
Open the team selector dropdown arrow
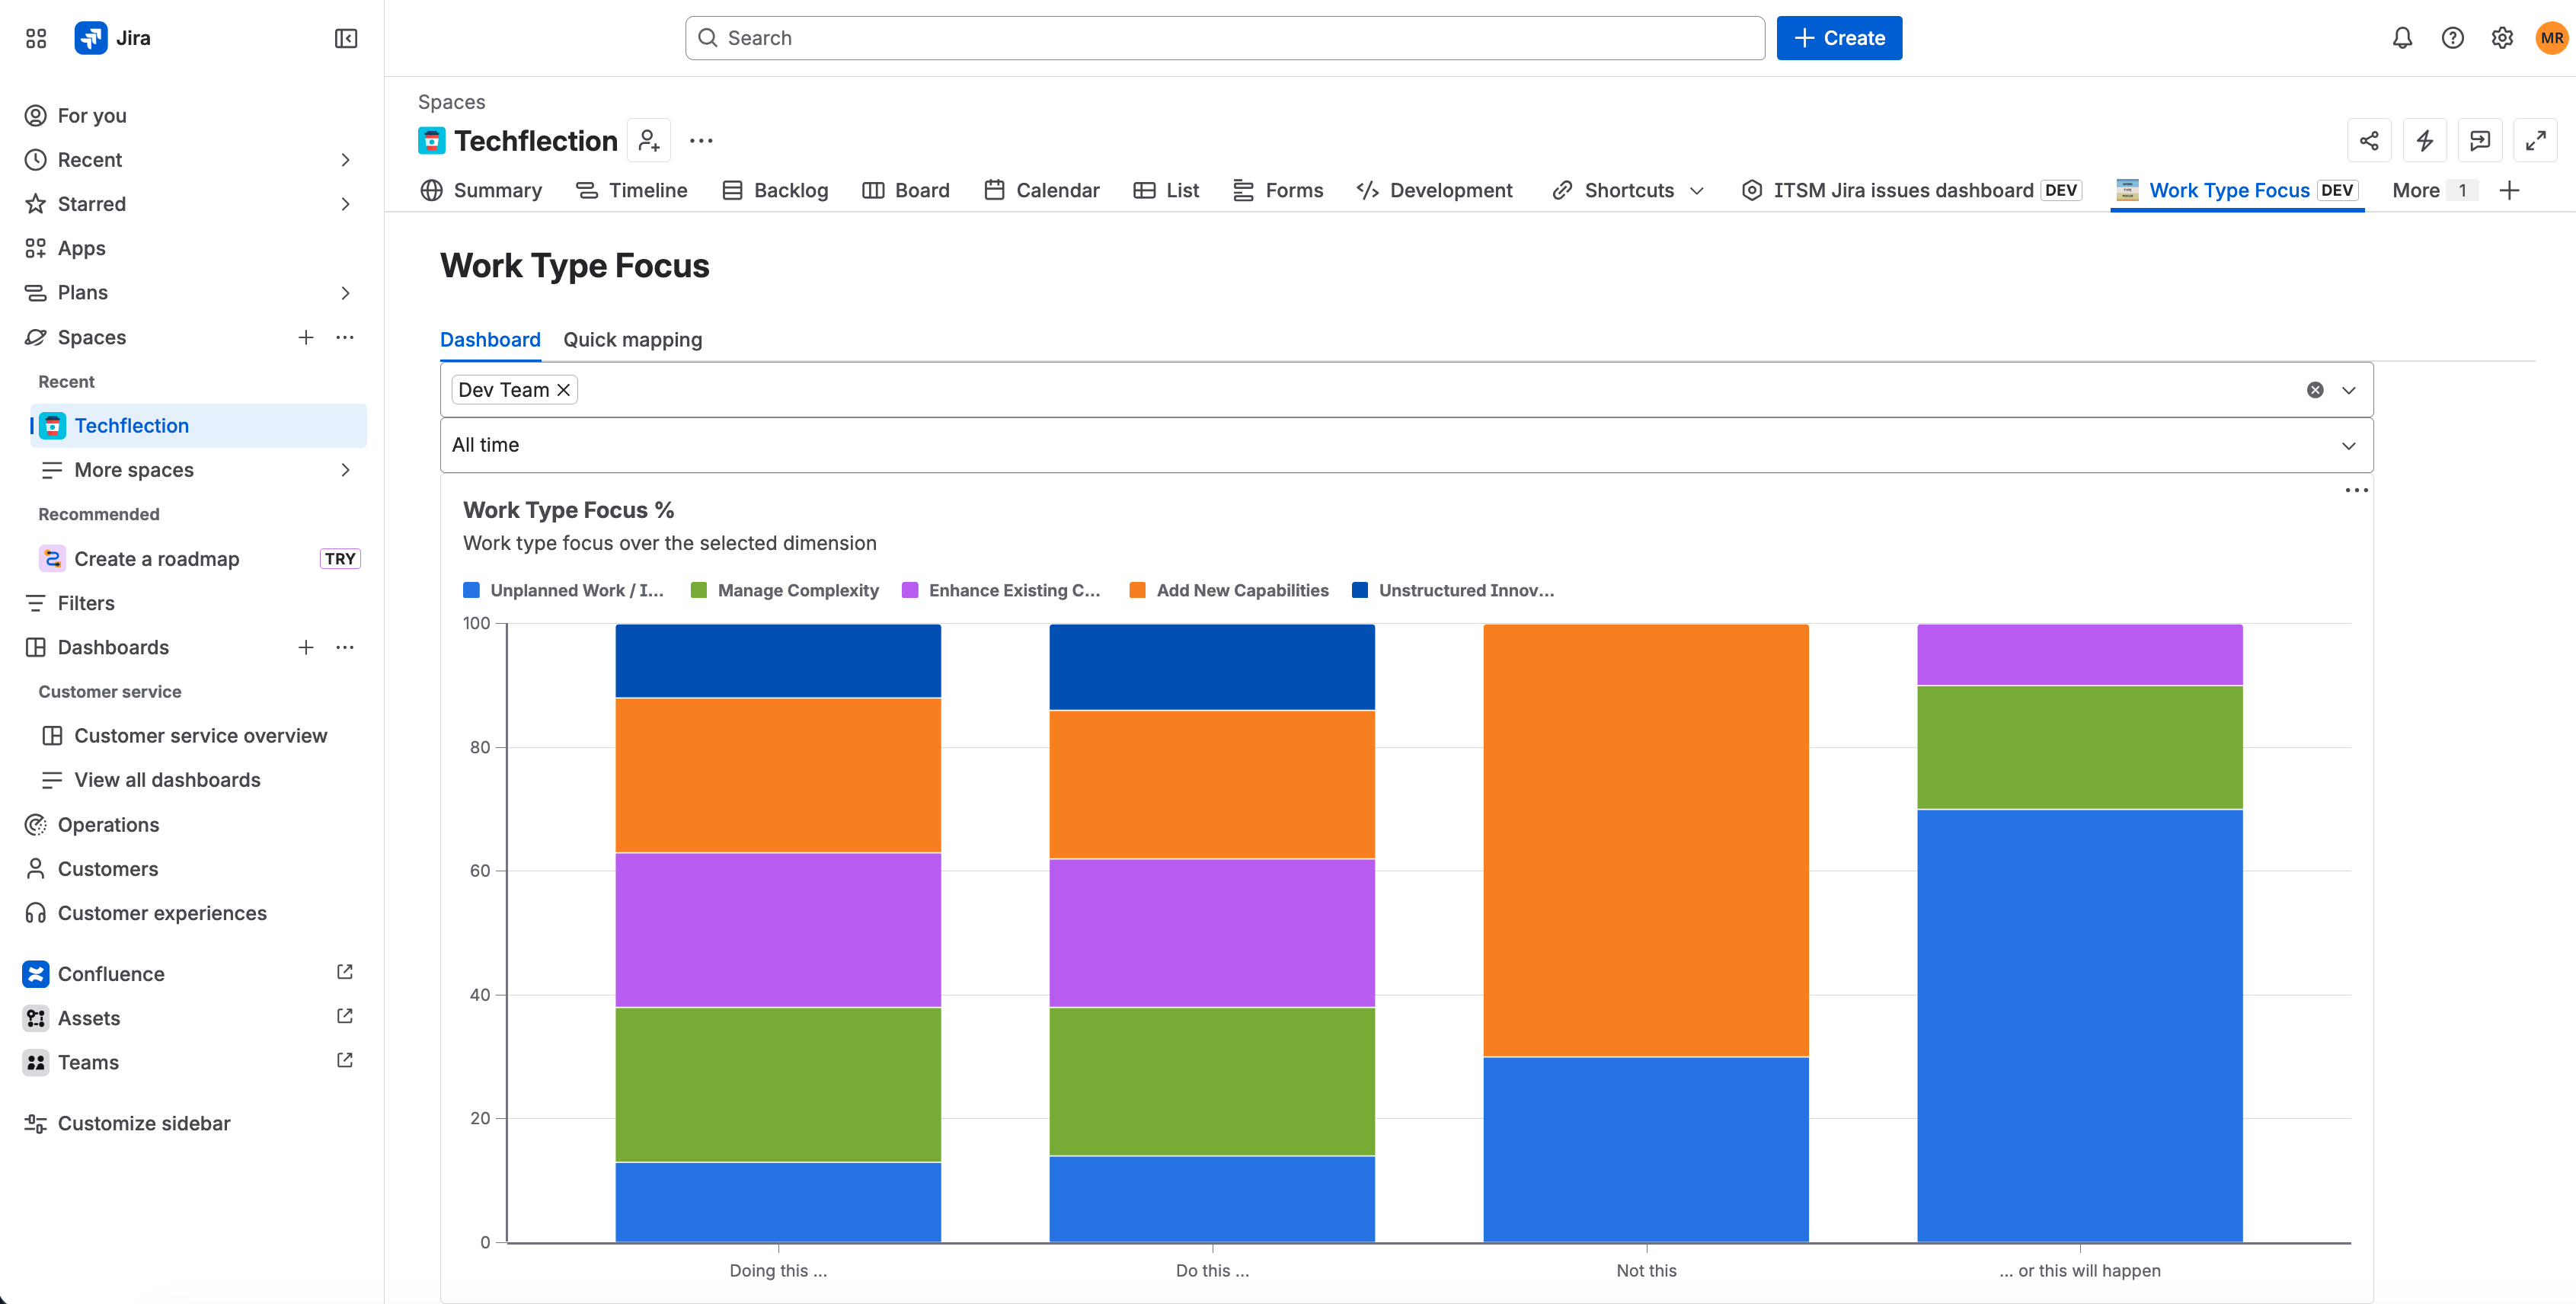coord(2349,390)
